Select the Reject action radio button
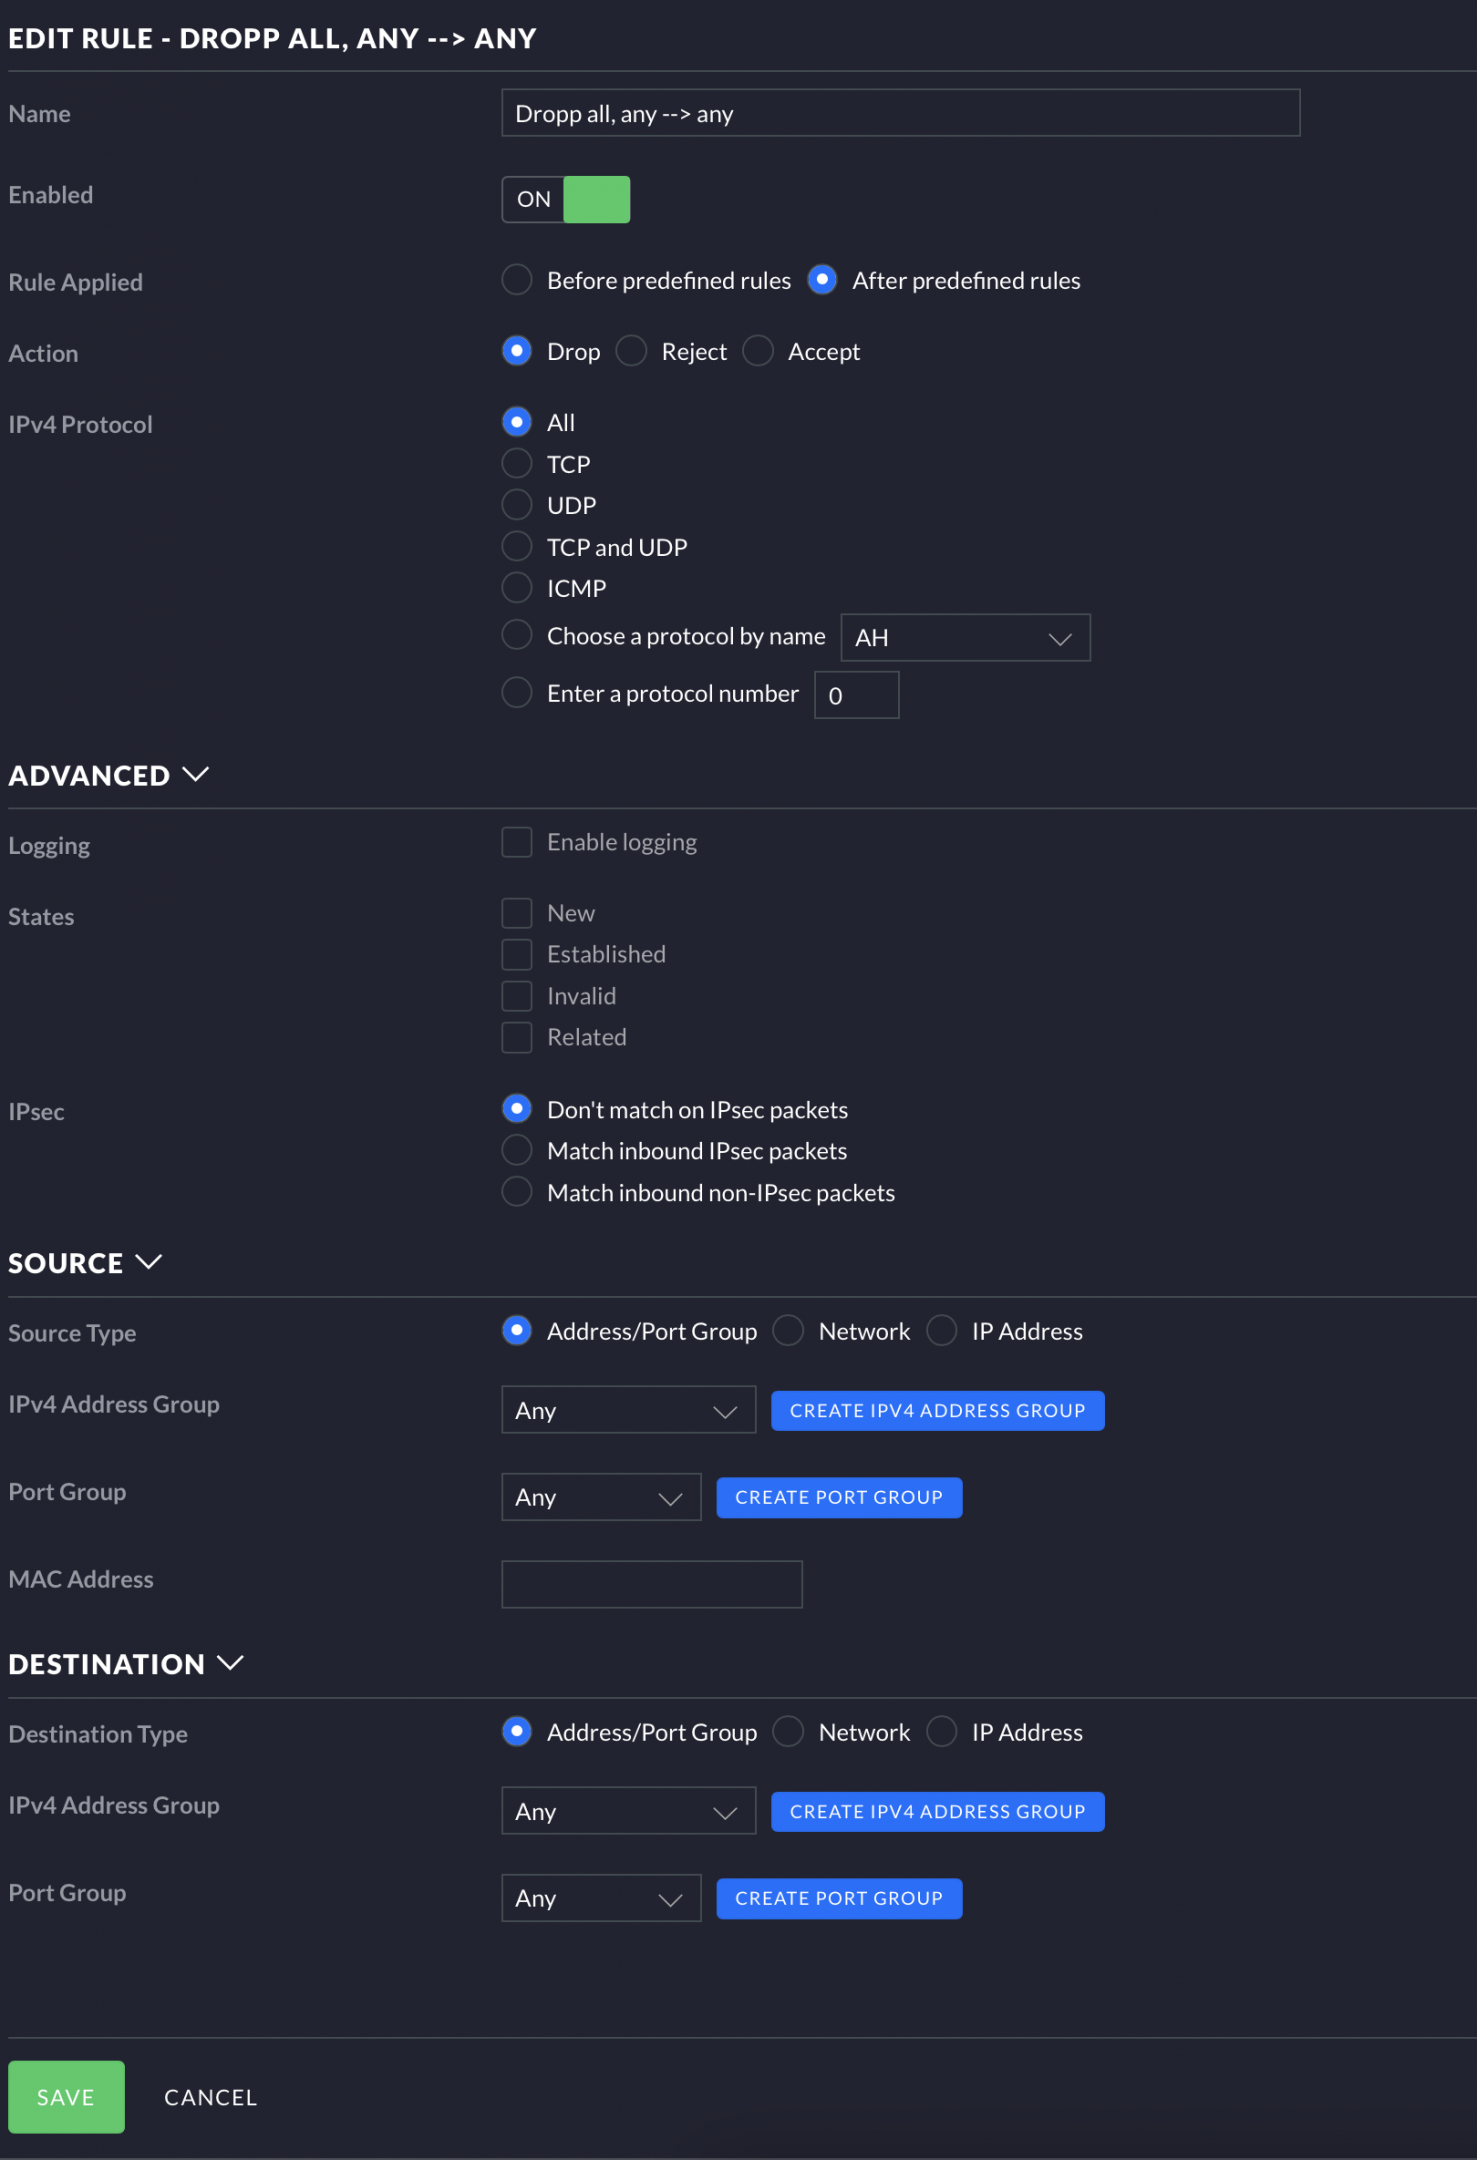 631,351
